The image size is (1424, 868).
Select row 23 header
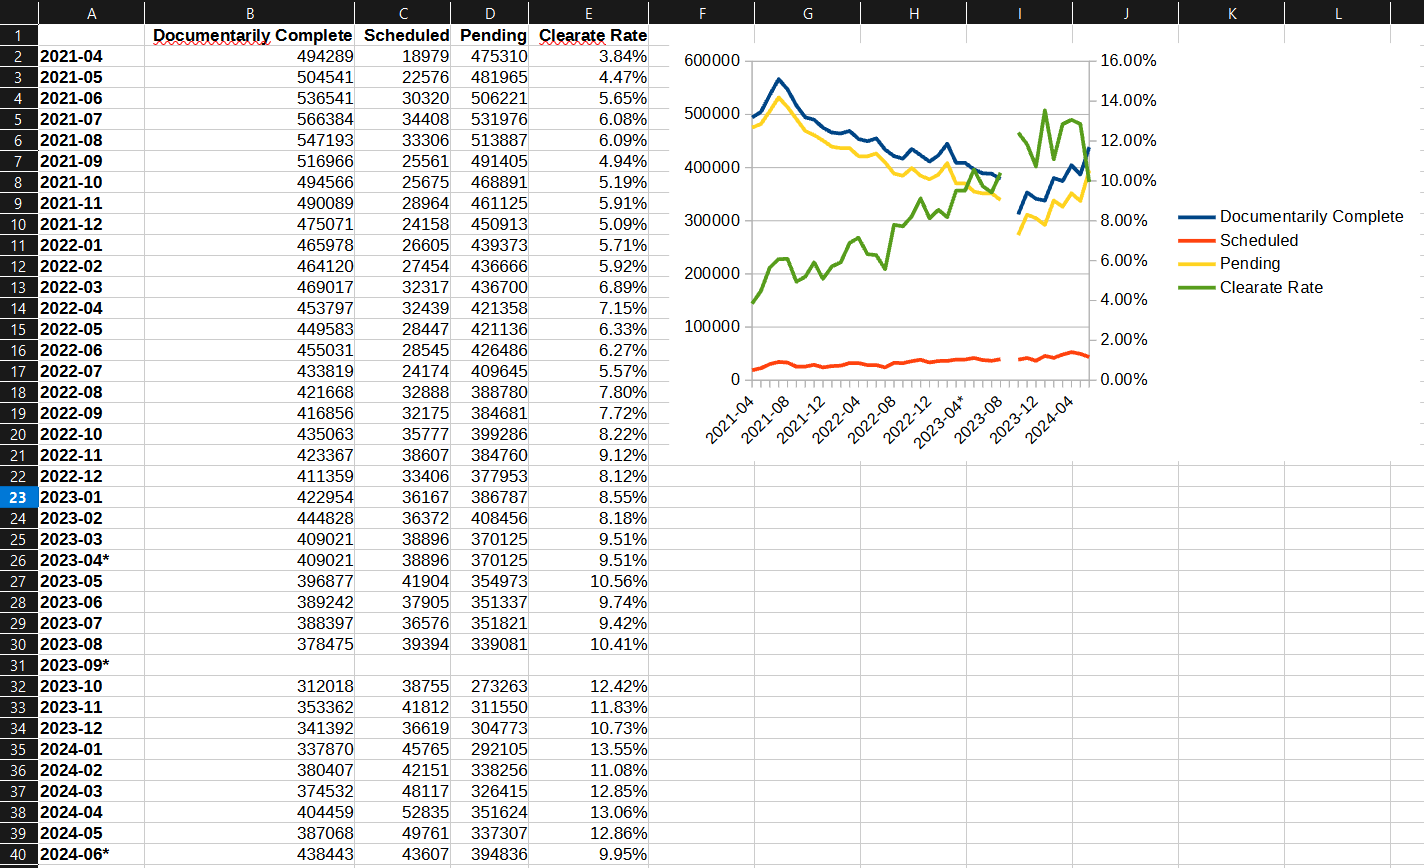[x=19, y=497]
